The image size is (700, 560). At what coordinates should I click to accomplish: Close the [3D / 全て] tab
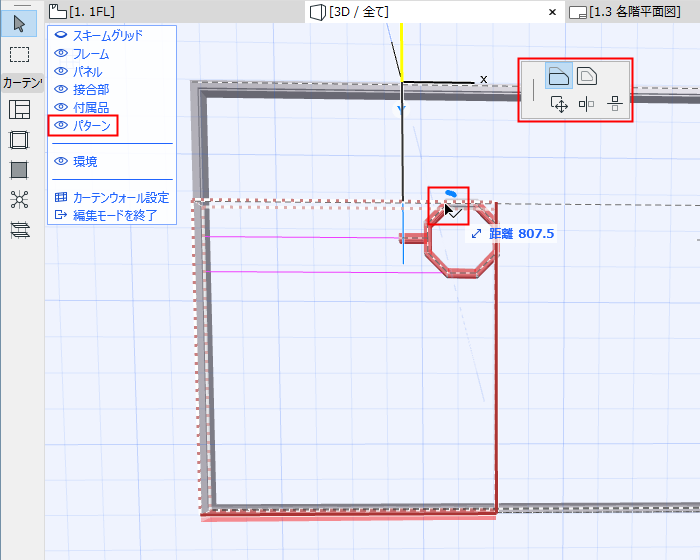pos(552,12)
